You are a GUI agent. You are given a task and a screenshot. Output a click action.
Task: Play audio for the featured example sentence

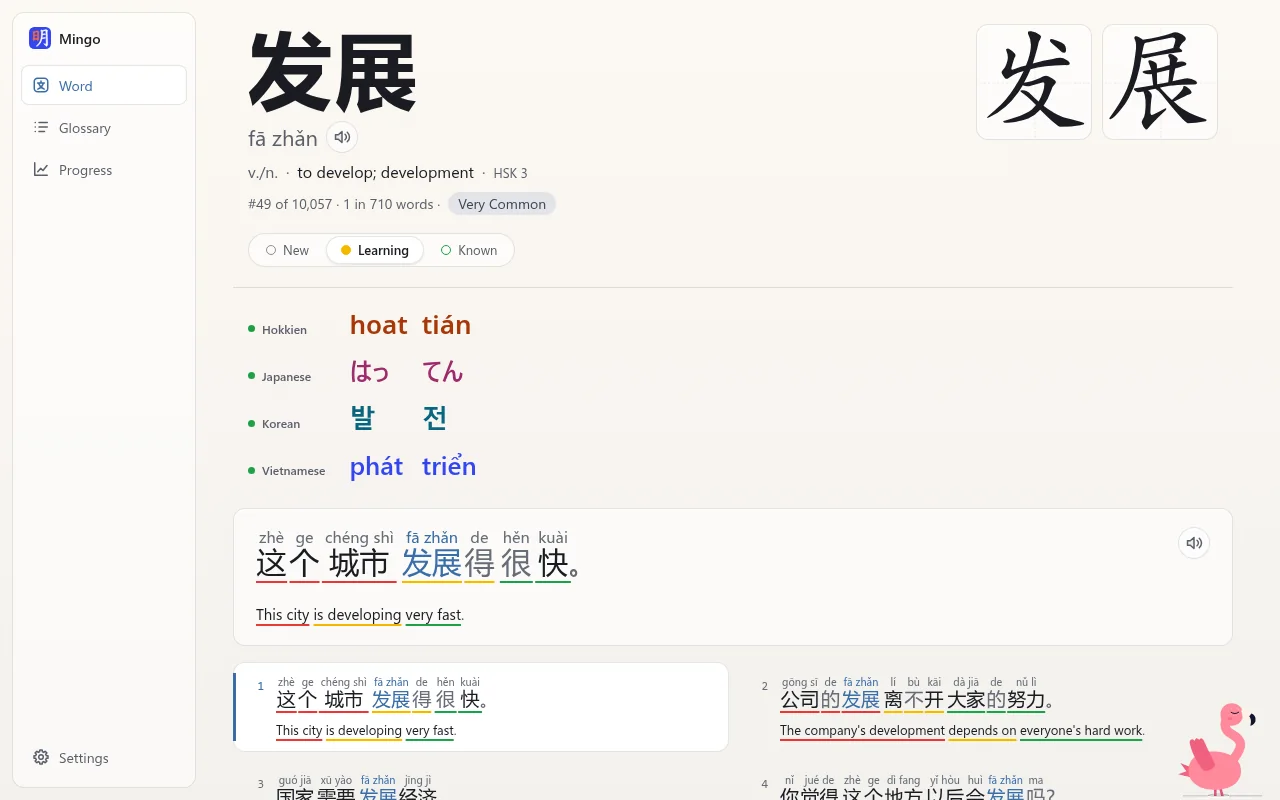(1194, 543)
